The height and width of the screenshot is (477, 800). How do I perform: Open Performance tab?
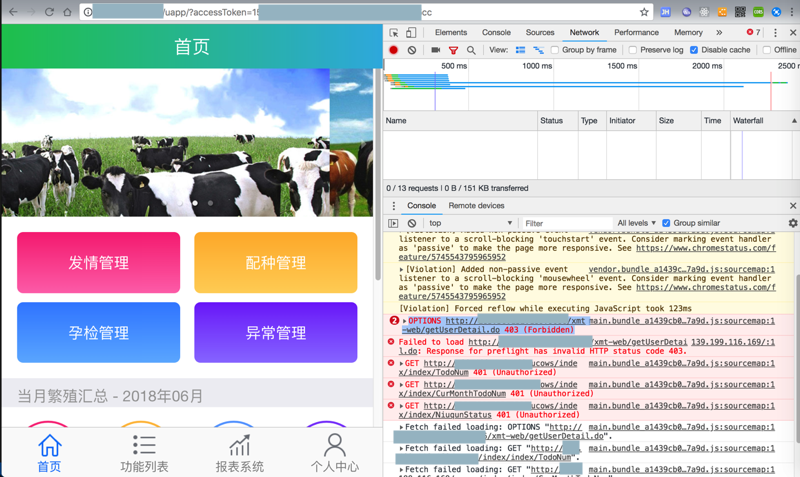[x=636, y=33]
